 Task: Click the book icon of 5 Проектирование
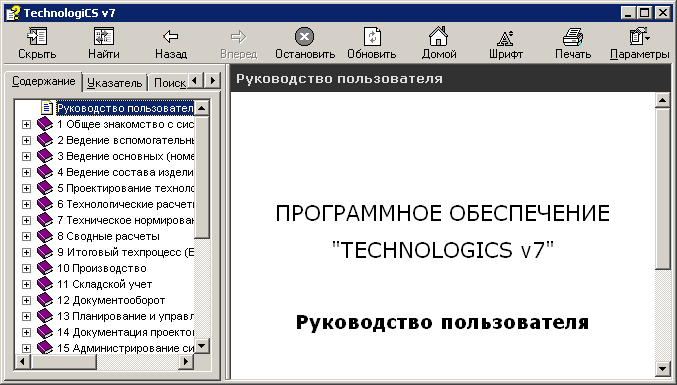(44, 188)
